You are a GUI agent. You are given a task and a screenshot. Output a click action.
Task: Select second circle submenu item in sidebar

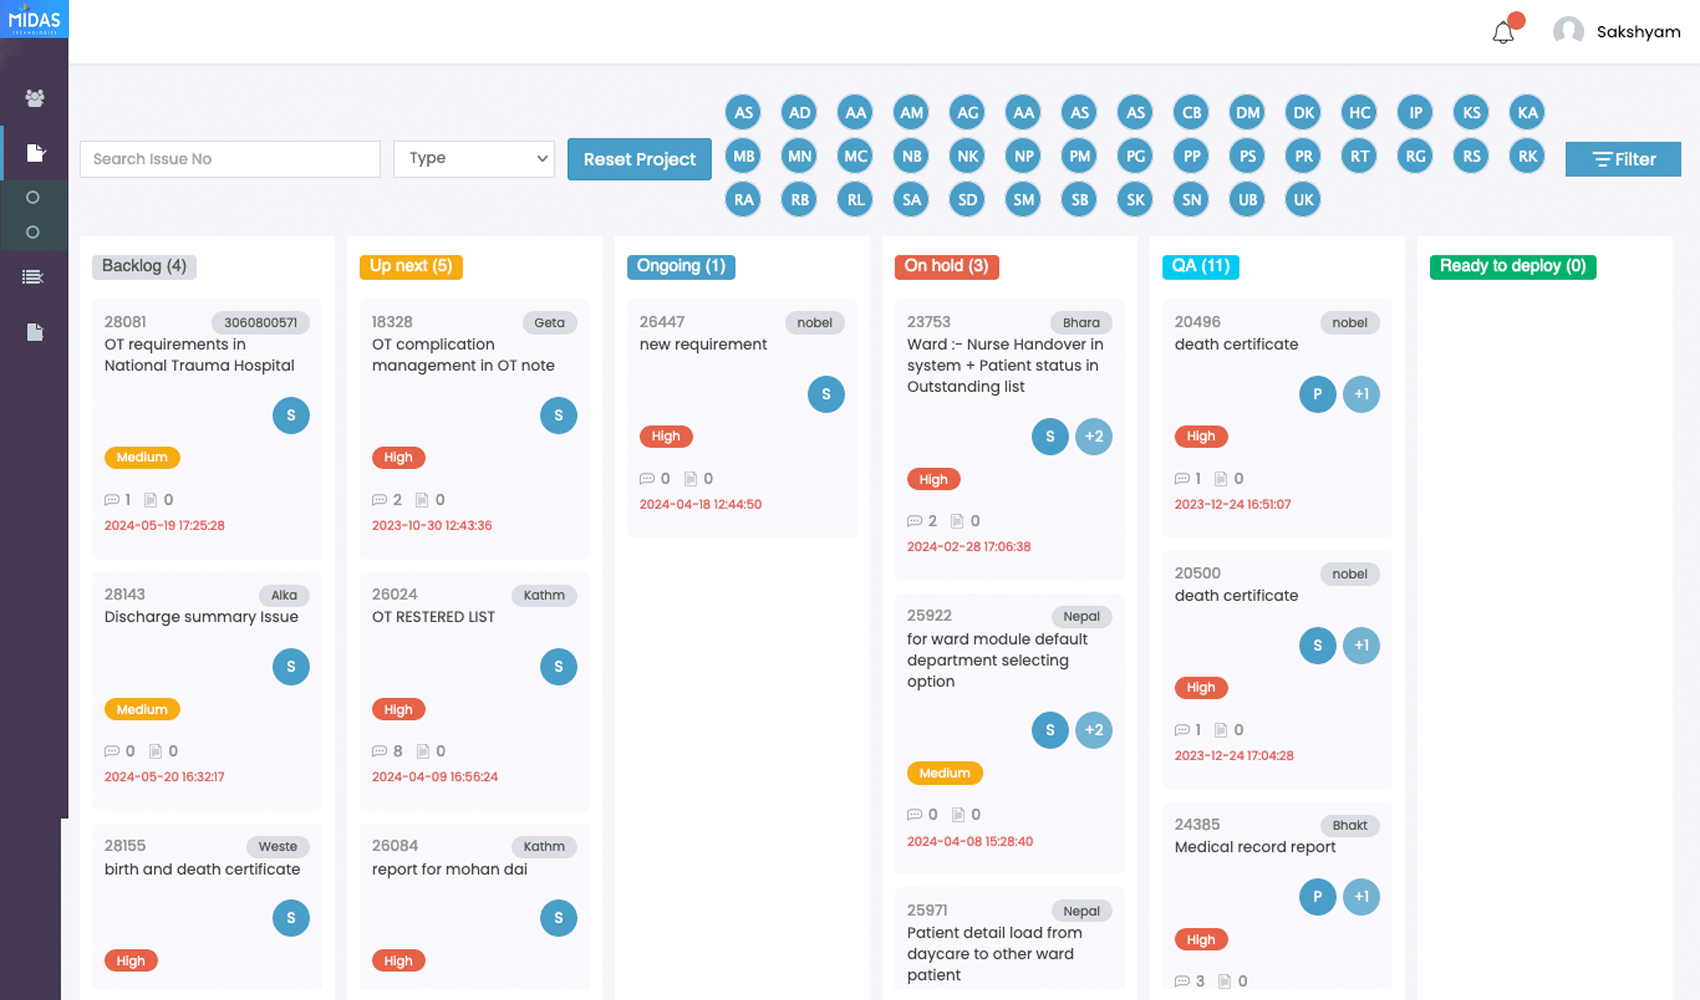[x=33, y=232]
